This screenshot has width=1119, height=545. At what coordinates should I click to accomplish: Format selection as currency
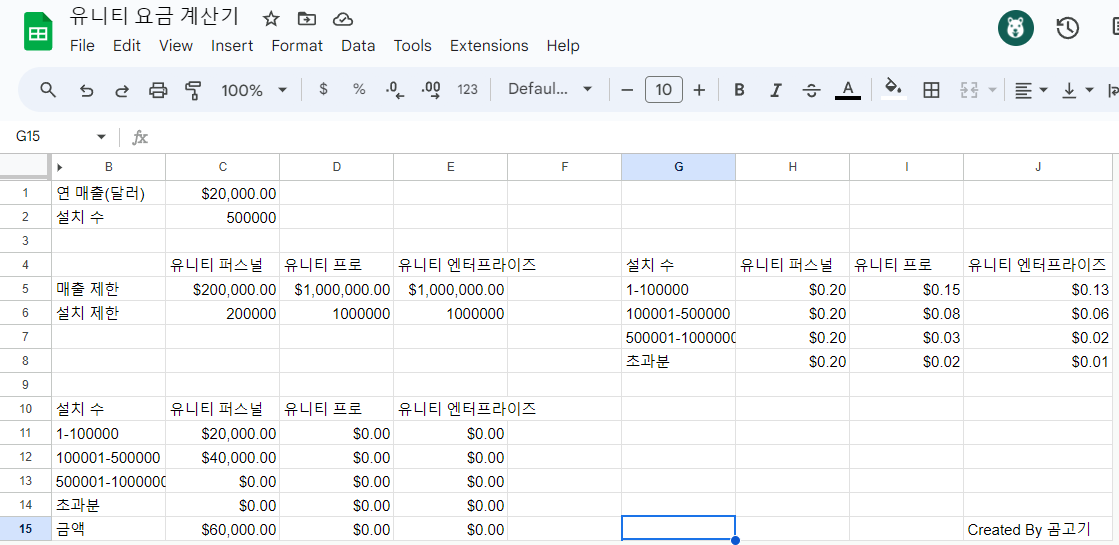tap(323, 89)
